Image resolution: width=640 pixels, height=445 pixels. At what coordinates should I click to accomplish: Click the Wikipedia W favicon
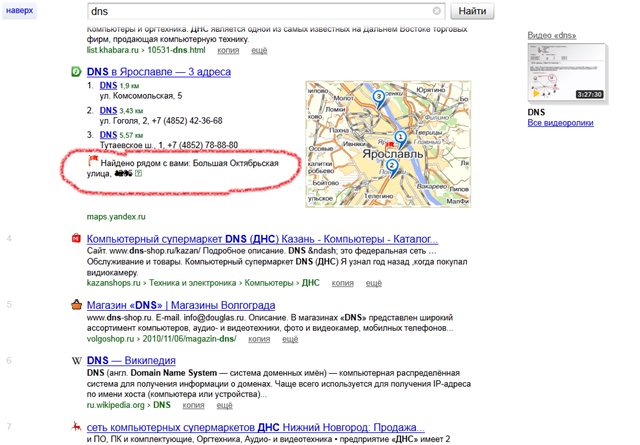(x=76, y=360)
